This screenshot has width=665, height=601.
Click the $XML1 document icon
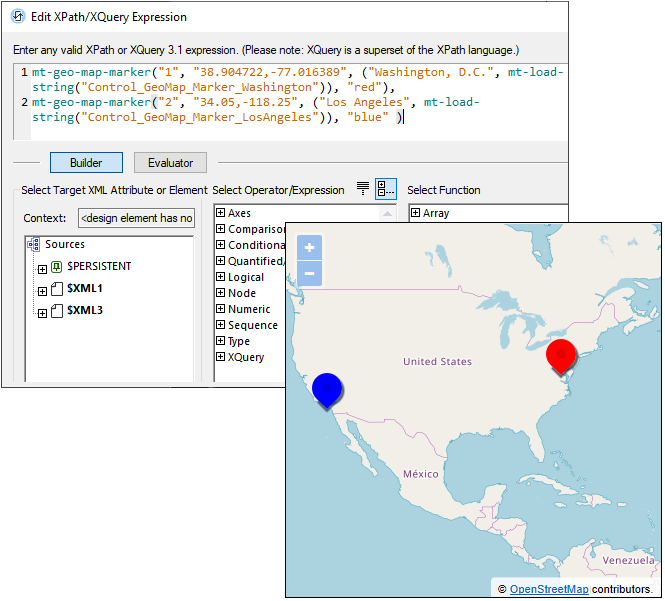[x=57, y=289]
